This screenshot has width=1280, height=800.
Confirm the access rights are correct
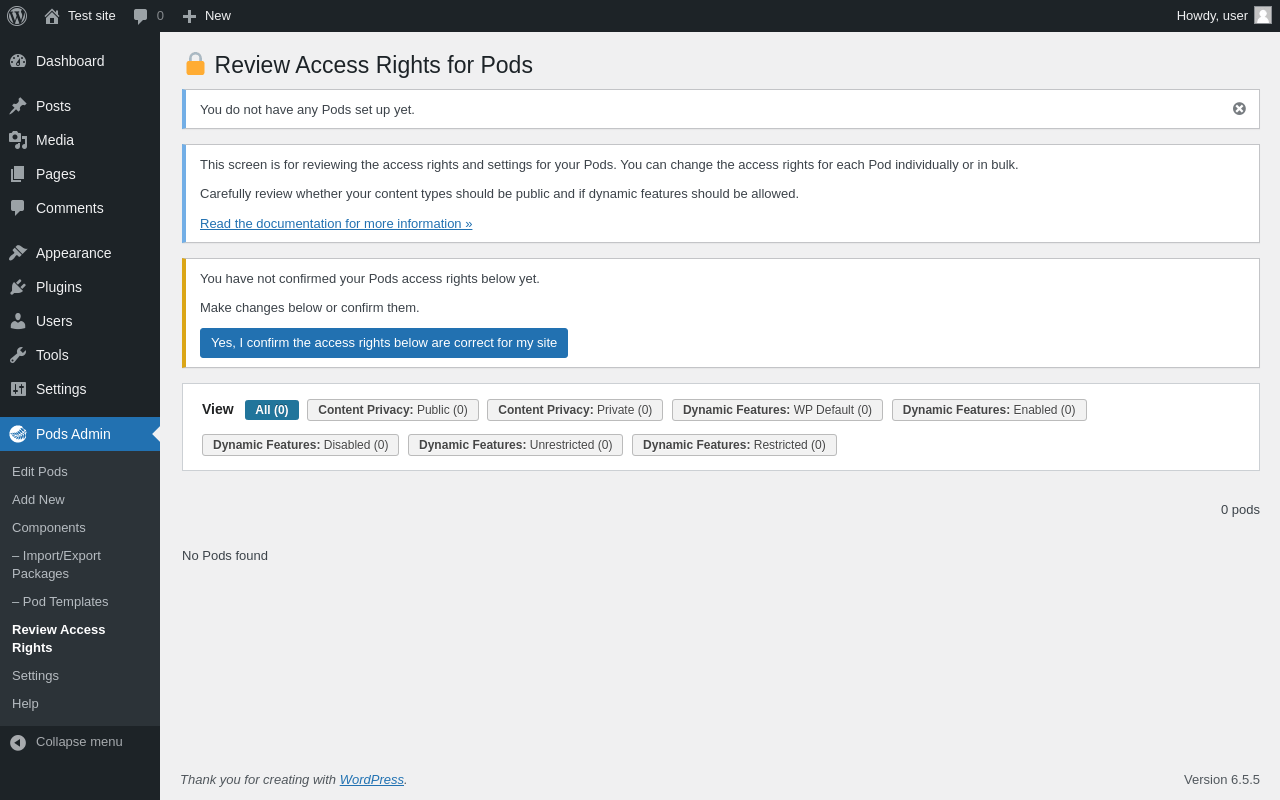(384, 343)
